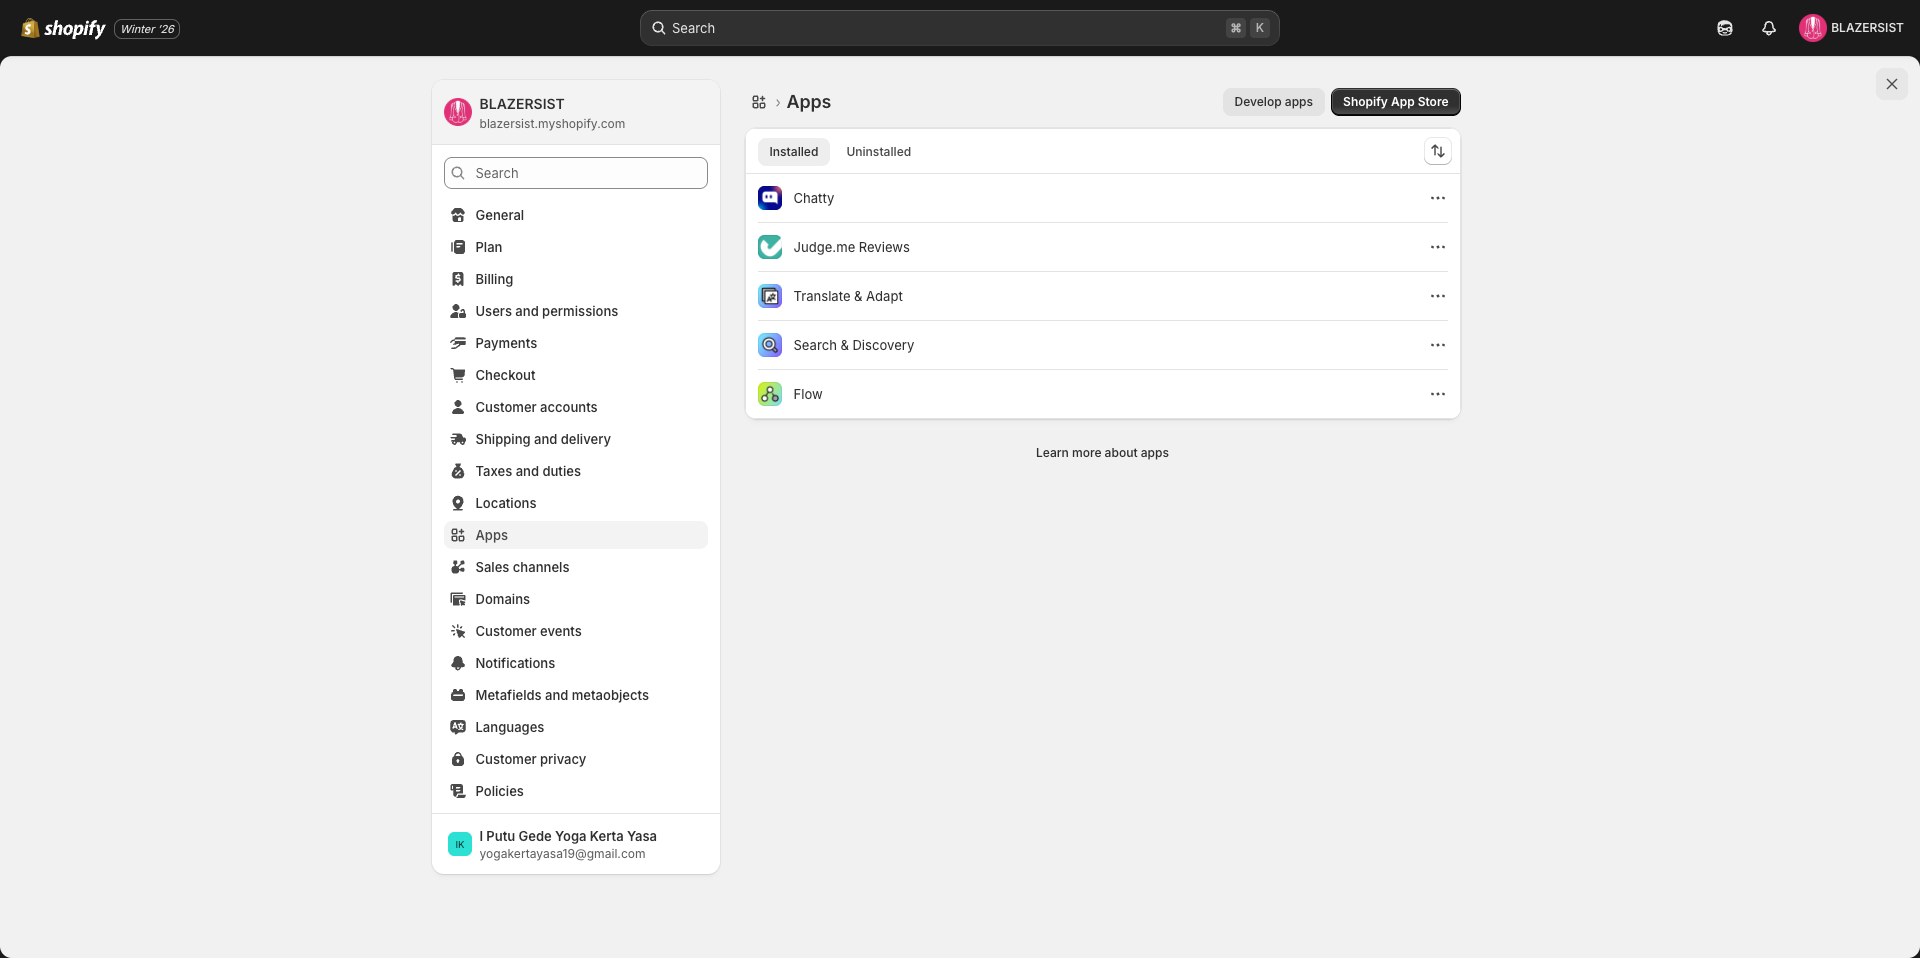Click settings breadcrumb icon beside Apps heading
The image size is (1920, 958).
(759, 102)
